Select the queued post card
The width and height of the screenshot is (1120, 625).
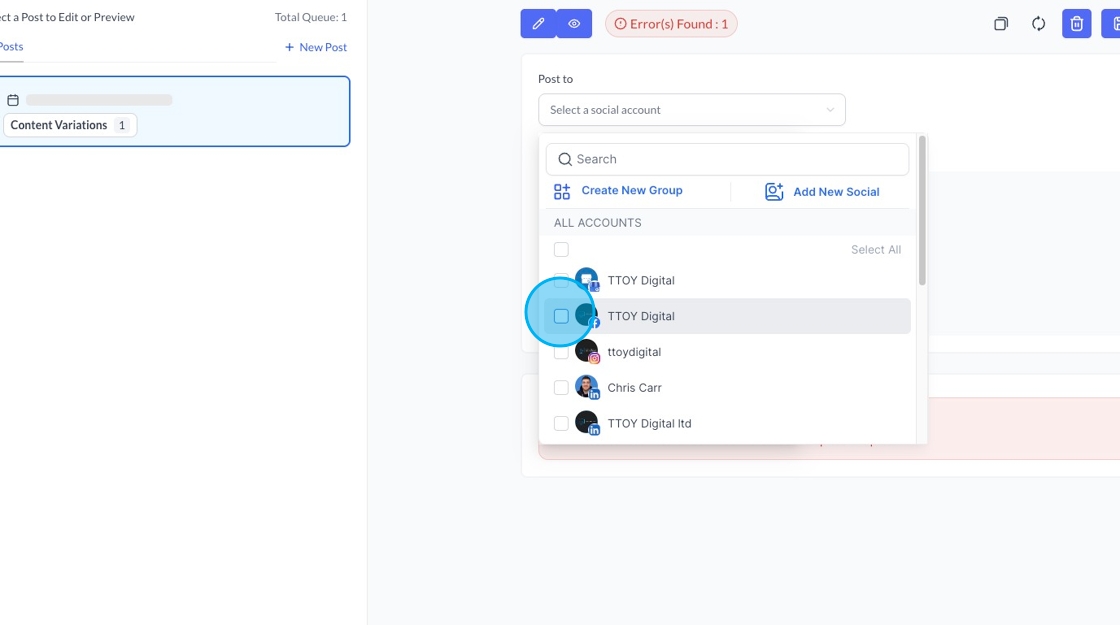pos(173,111)
